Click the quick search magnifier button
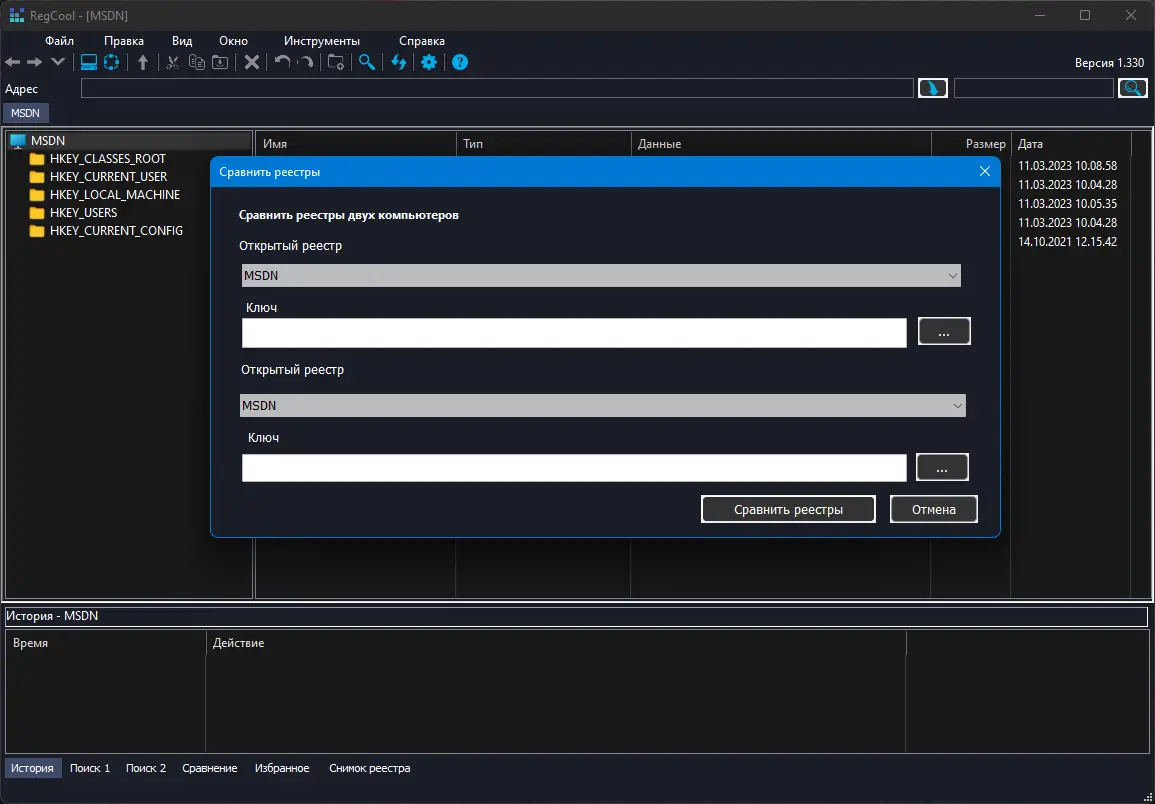 point(1132,88)
